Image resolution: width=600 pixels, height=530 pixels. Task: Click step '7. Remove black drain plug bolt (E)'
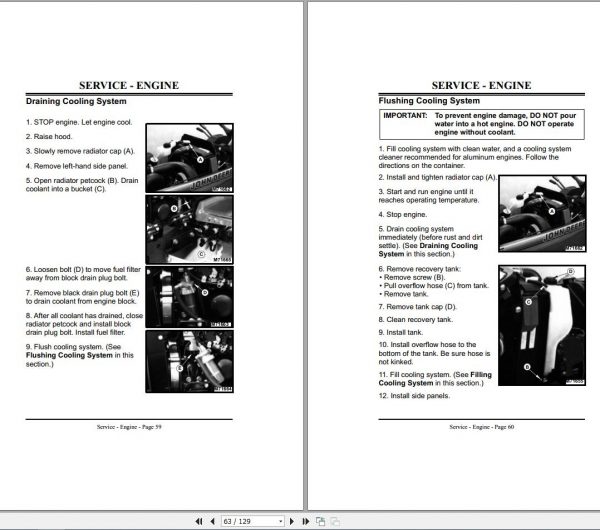[83, 297]
